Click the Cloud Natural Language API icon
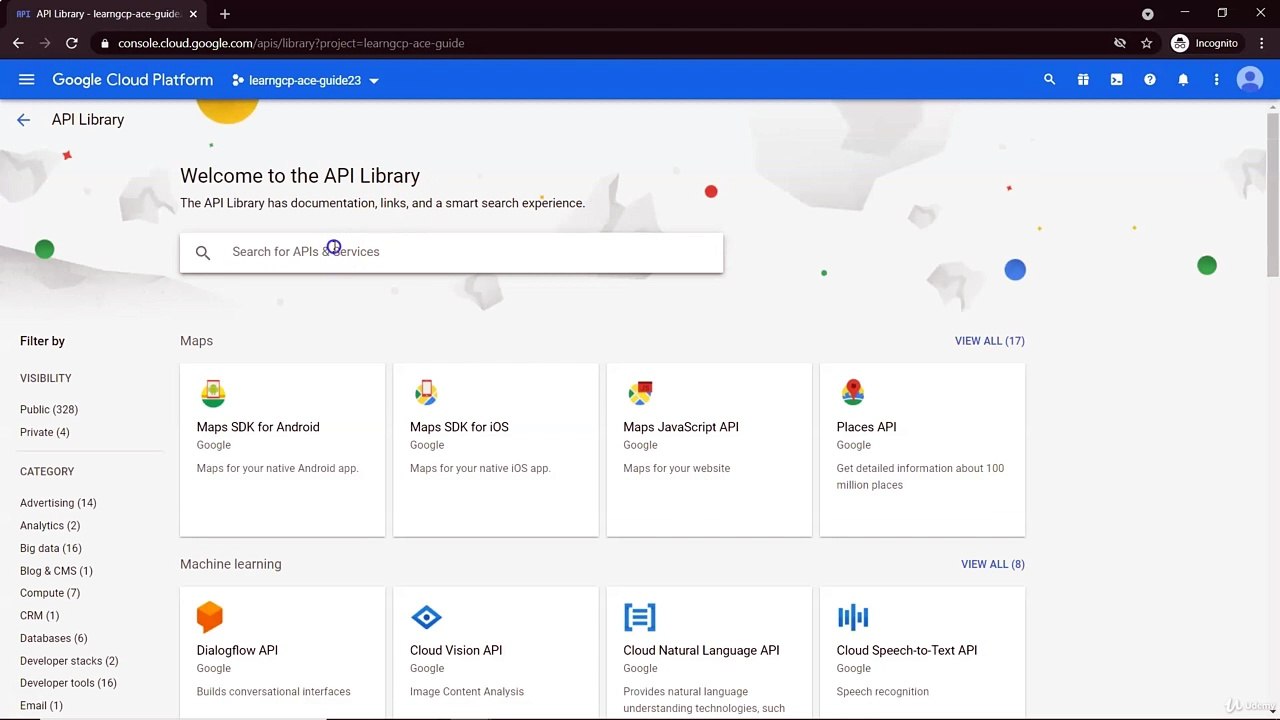The image size is (1280, 720). pyautogui.click(x=640, y=617)
